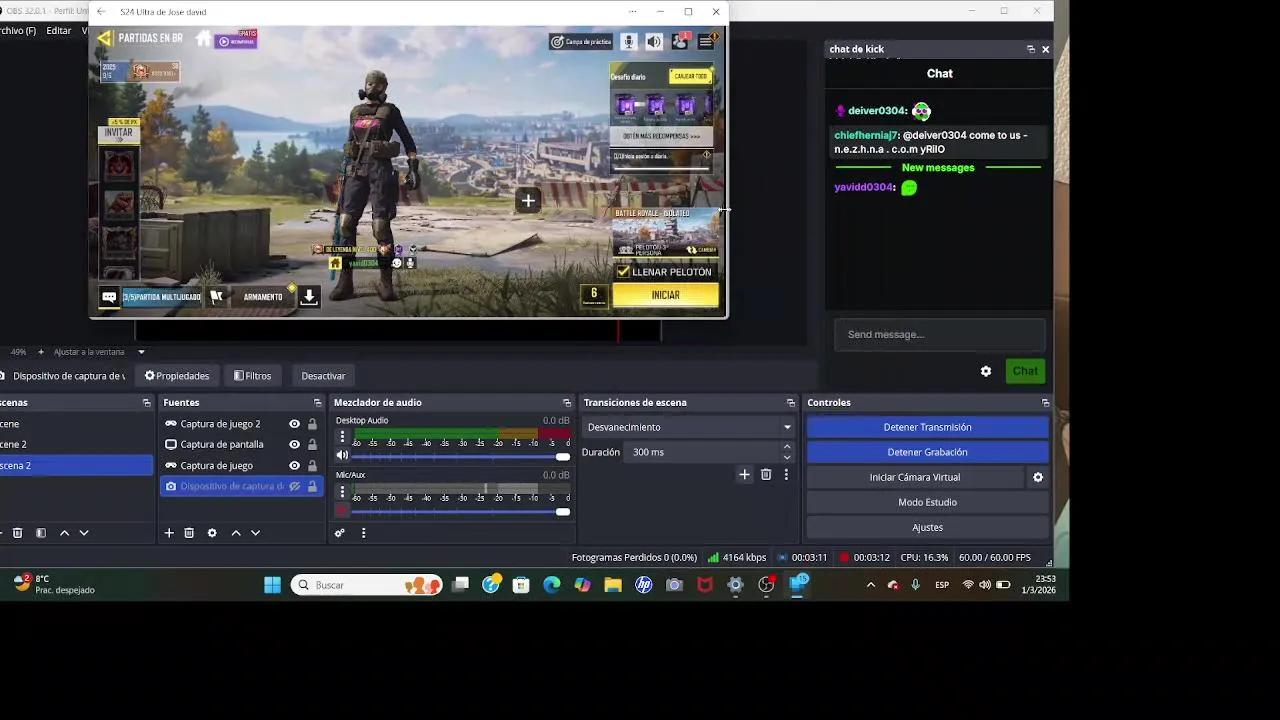Image resolution: width=1280 pixels, height=720 pixels.
Task: Open the Editar menu in OBS
Action: (x=59, y=31)
